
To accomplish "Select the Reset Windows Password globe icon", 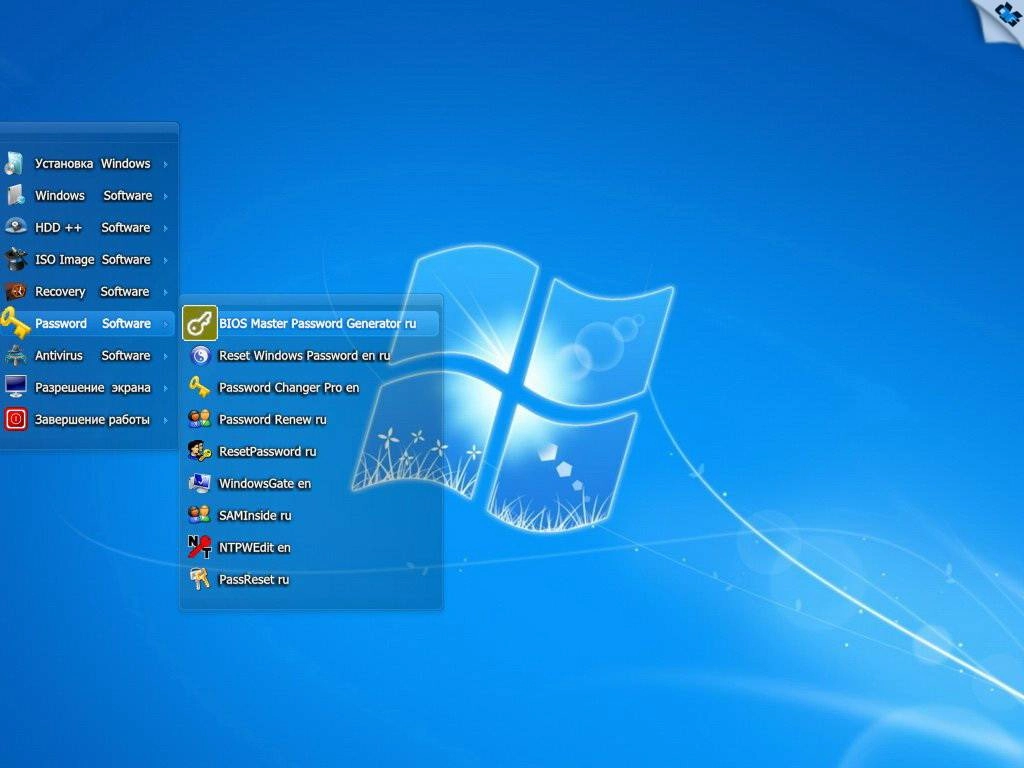I will (200, 355).
